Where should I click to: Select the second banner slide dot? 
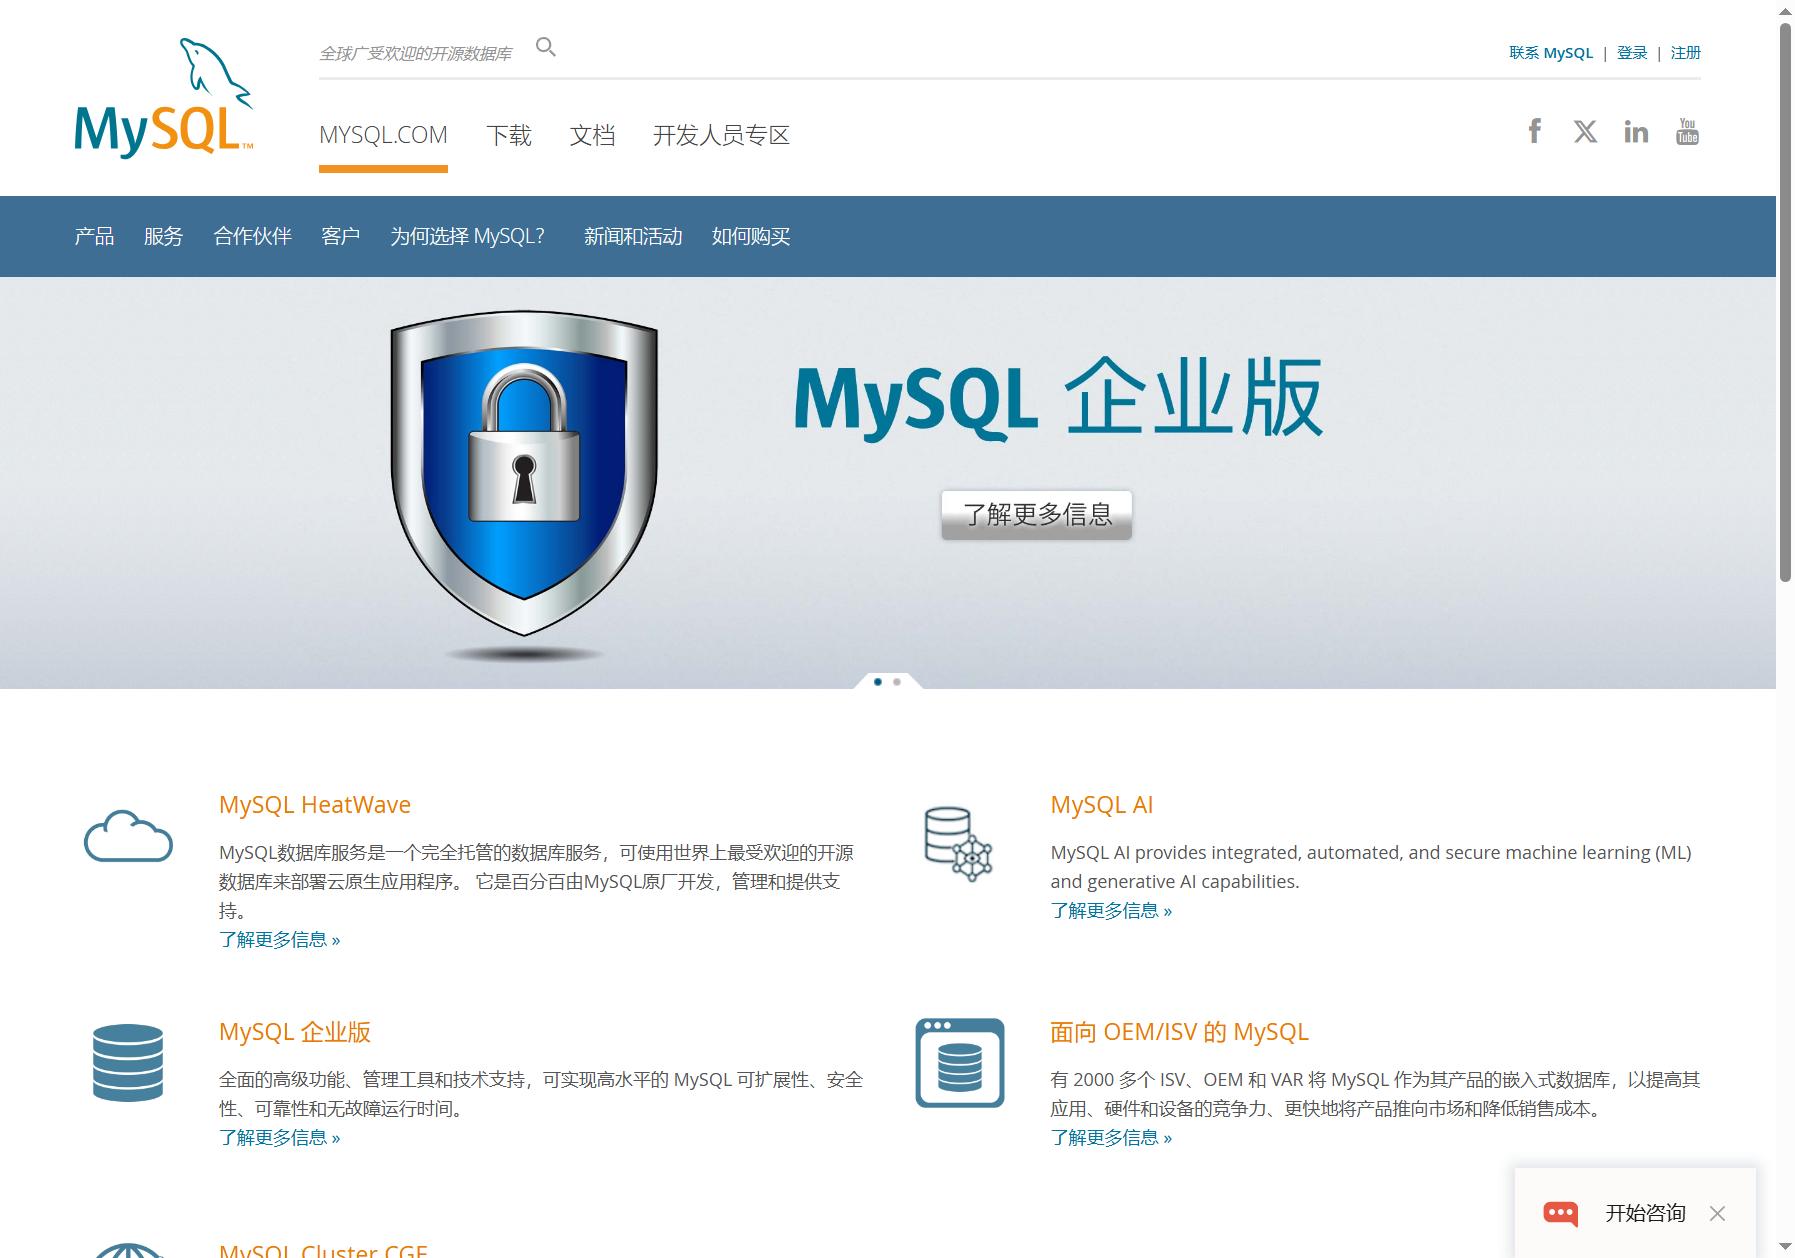897,682
